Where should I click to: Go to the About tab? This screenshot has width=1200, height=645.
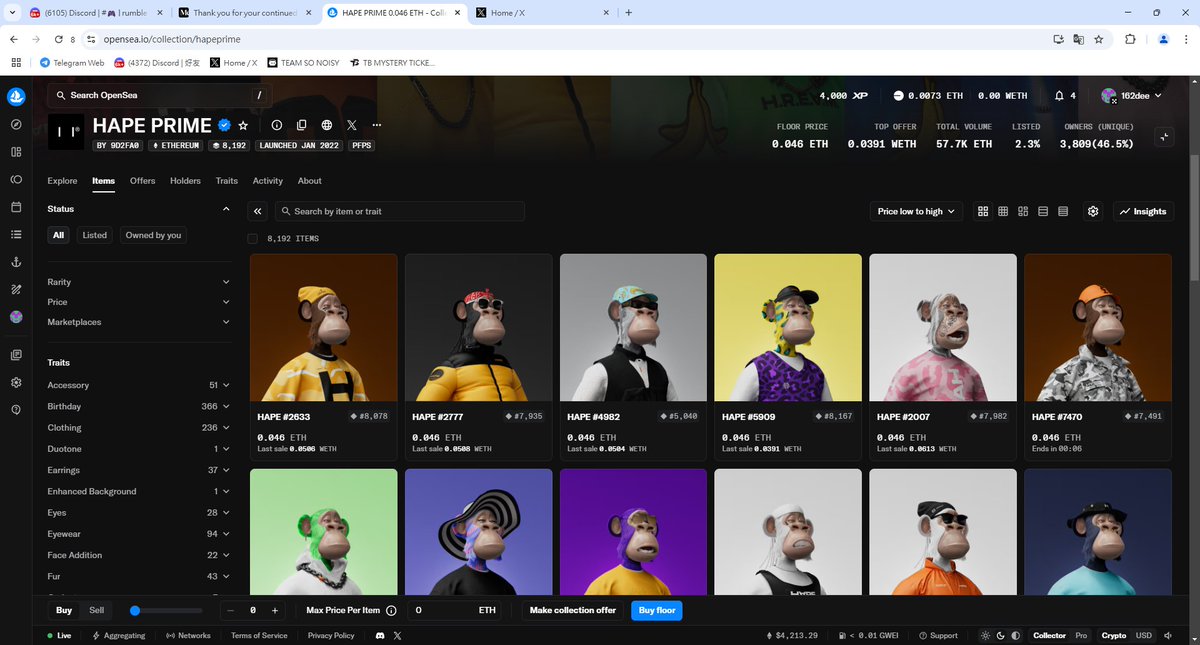(x=310, y=181)
